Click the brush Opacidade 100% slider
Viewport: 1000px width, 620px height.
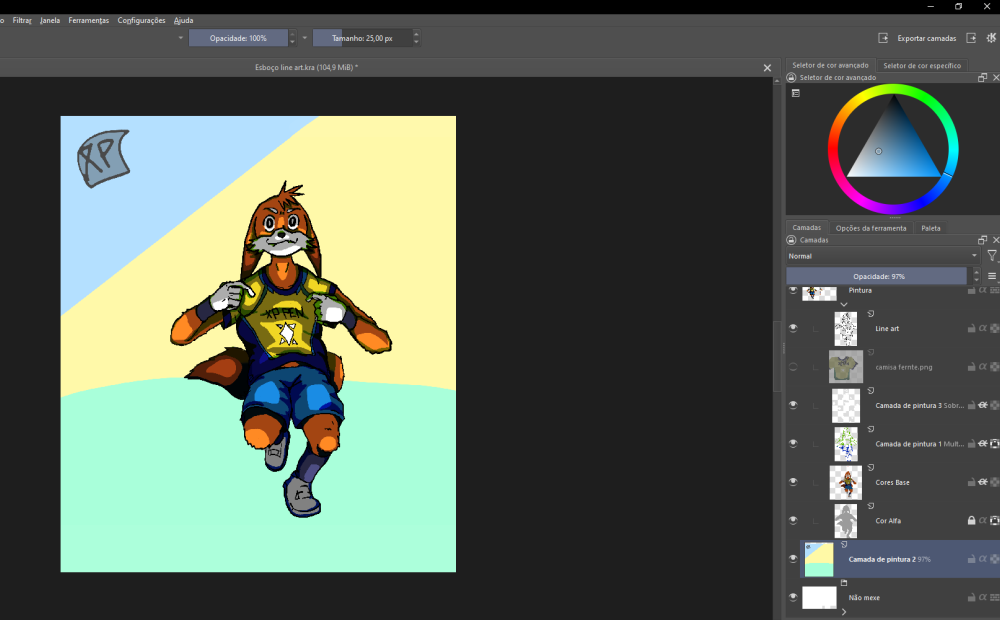(x=239, y=38)
